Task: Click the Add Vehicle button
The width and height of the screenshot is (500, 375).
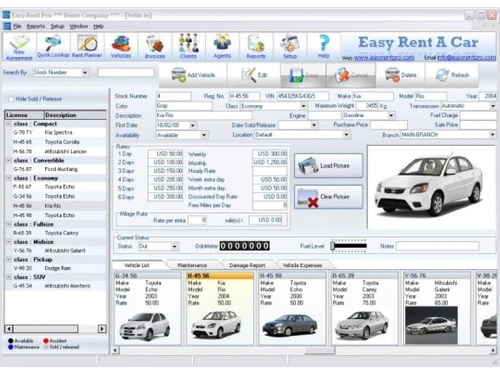Action: [x=193, y=75]
